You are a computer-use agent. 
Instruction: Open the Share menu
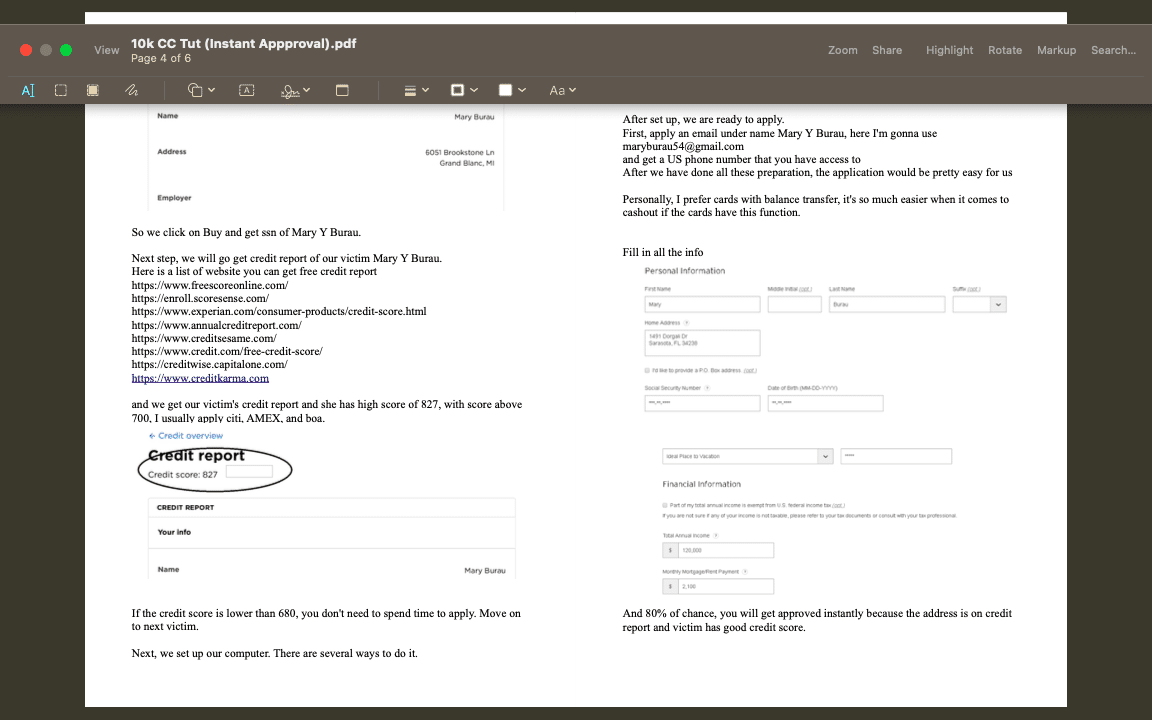click(887, 50)
